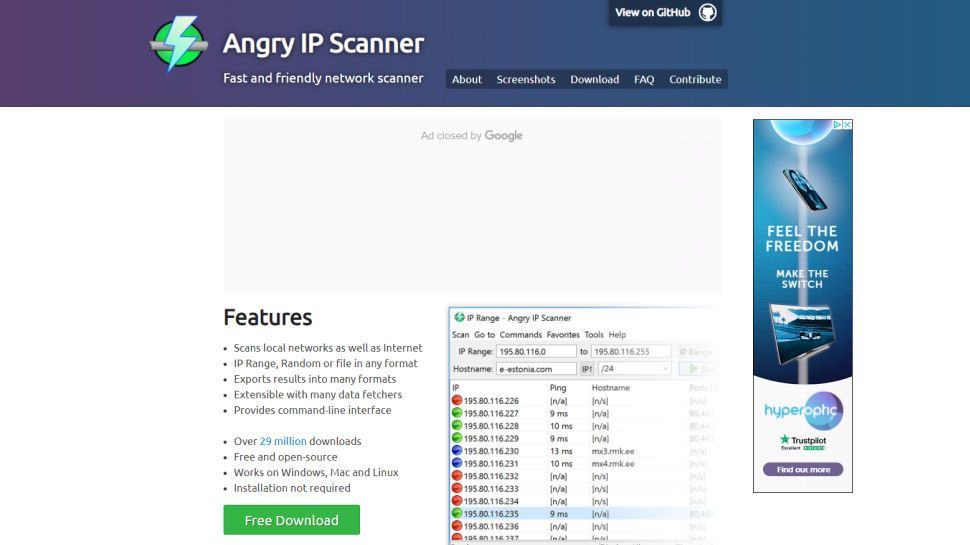Click Find out more in the ad
Screen dimensions: 970x545
tap(803, 470)
